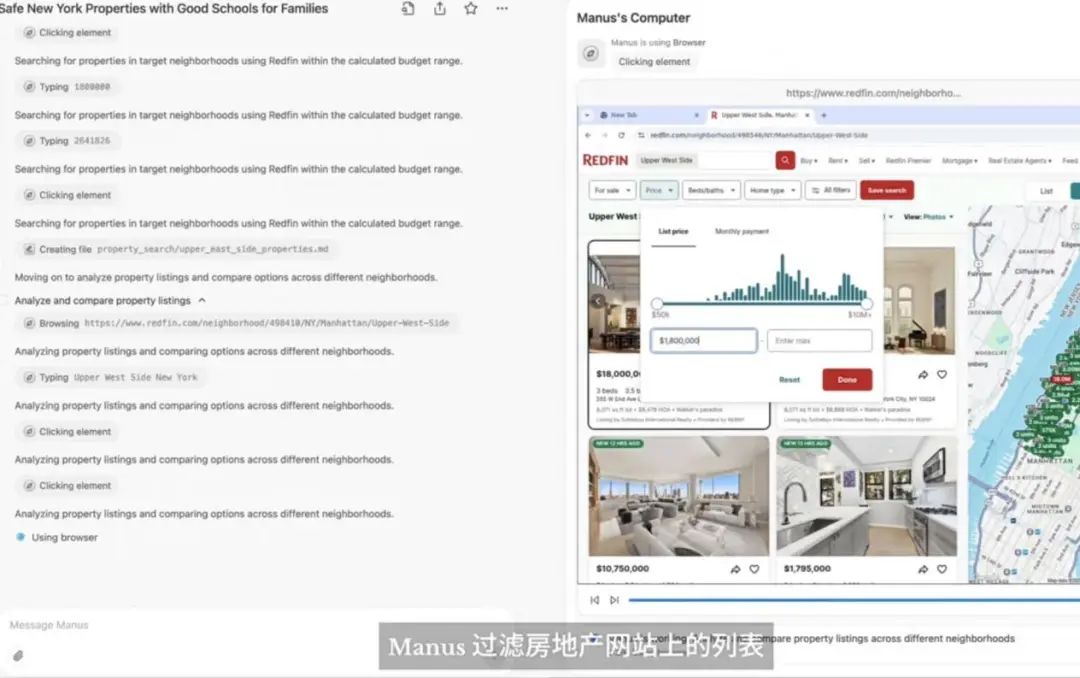This screenshot has width=1080, height=678.
Task: Favorite the $10,750,000 listing
Action: (x=754, y=569)
